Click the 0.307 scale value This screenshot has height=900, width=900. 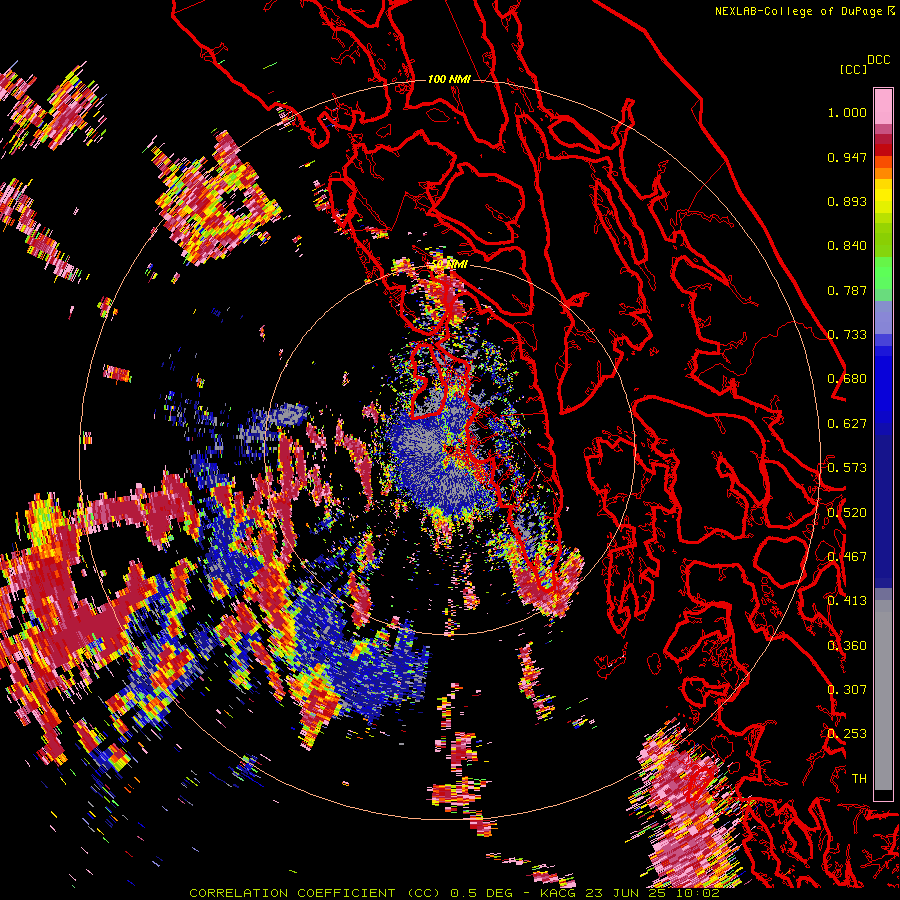point(847,689)
